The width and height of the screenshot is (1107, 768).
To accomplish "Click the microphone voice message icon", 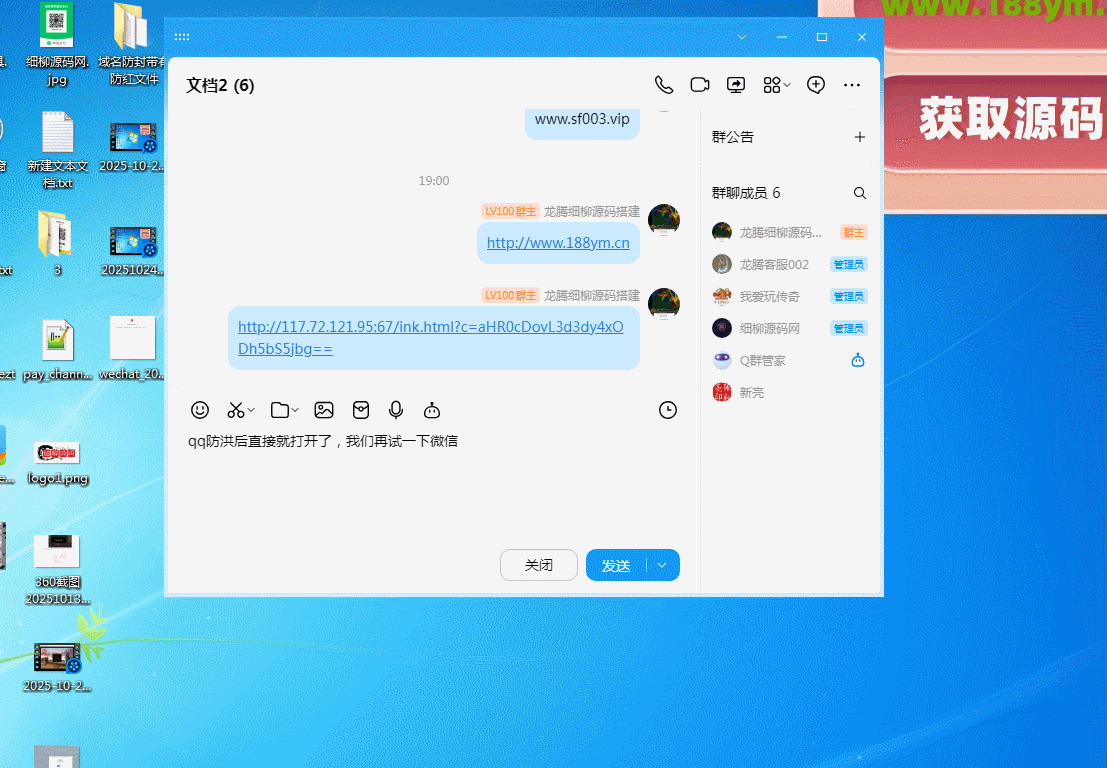I will click(396, 410).
